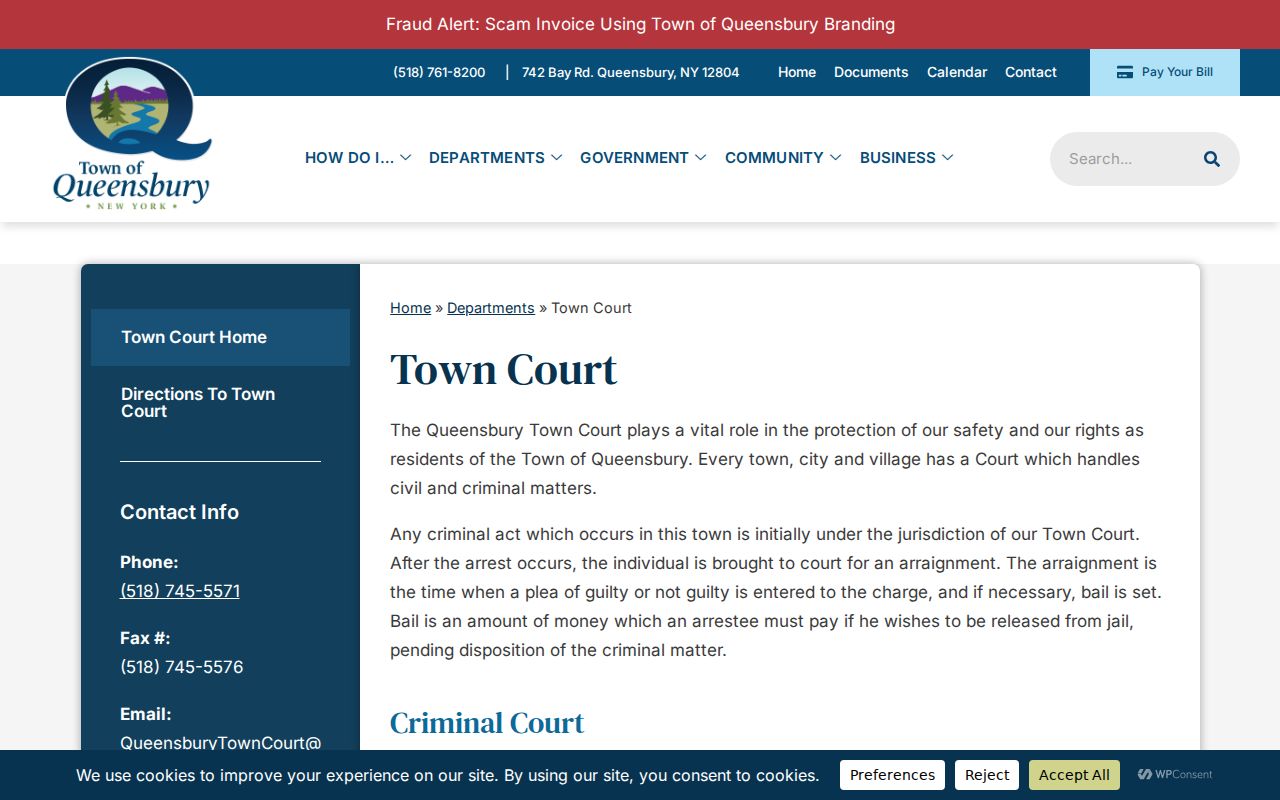
Task: Open the Contact page link
Action: coord(1031,72)
